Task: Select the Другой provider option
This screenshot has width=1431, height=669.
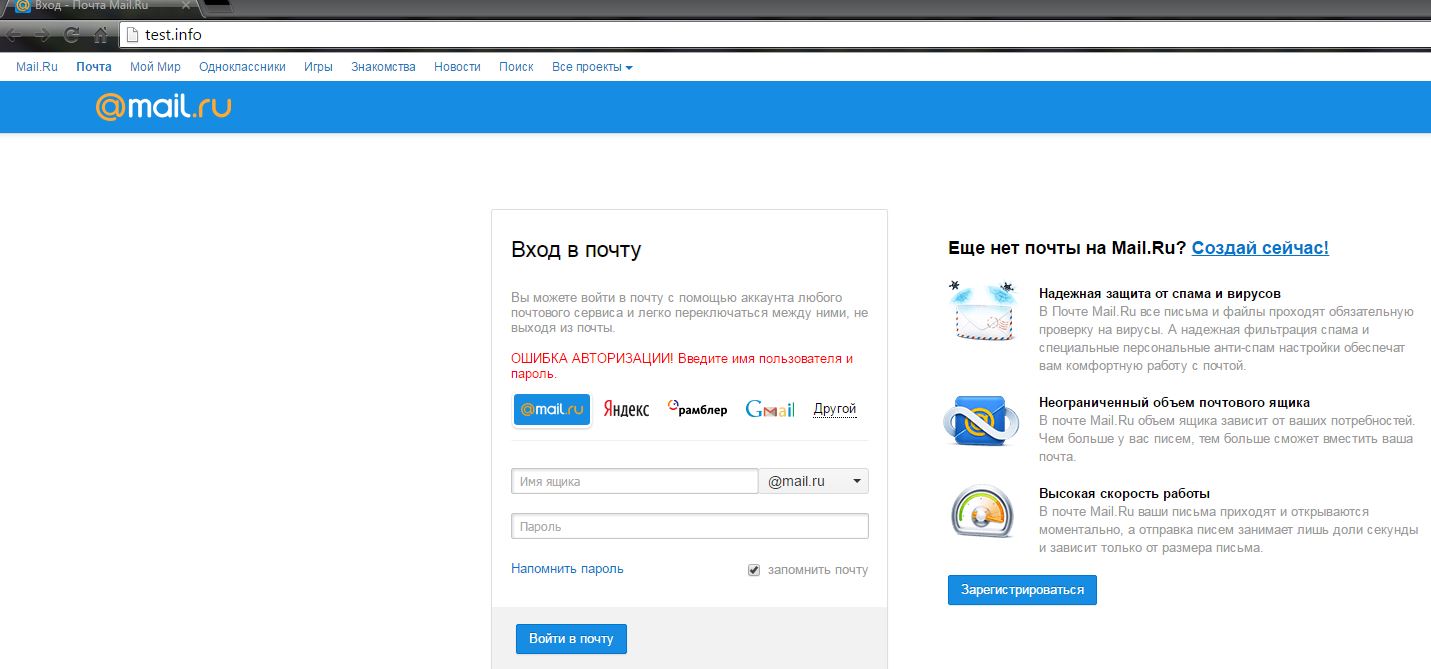Action: click(835, 409)
